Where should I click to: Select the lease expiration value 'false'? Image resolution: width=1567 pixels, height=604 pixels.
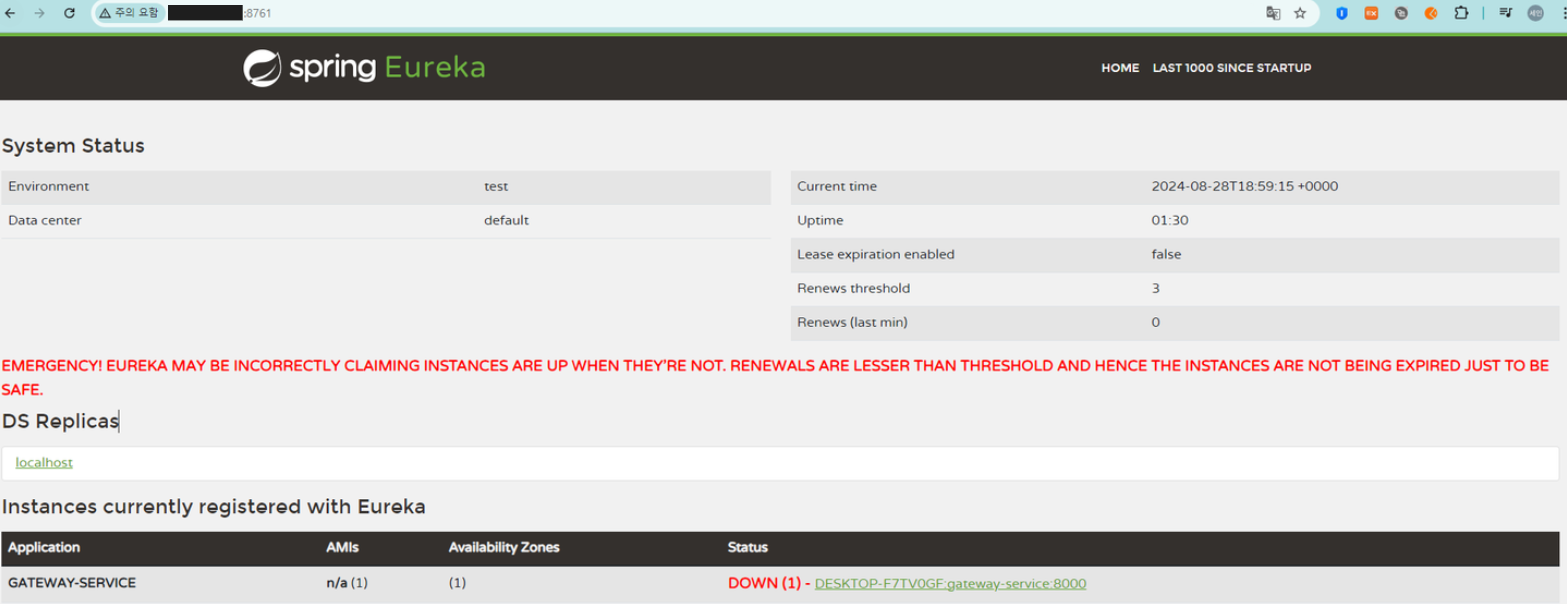pyautogui.click(x=1166, y=254)
